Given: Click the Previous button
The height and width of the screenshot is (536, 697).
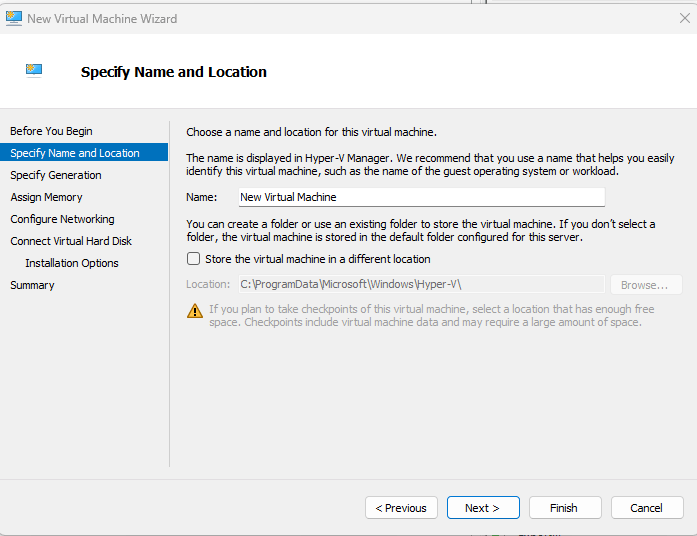Looking at the screenshot, I should tap(401, 508).
